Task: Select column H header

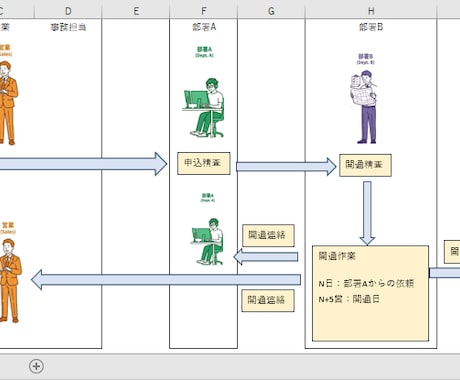Action: click(x=371, y=11)
